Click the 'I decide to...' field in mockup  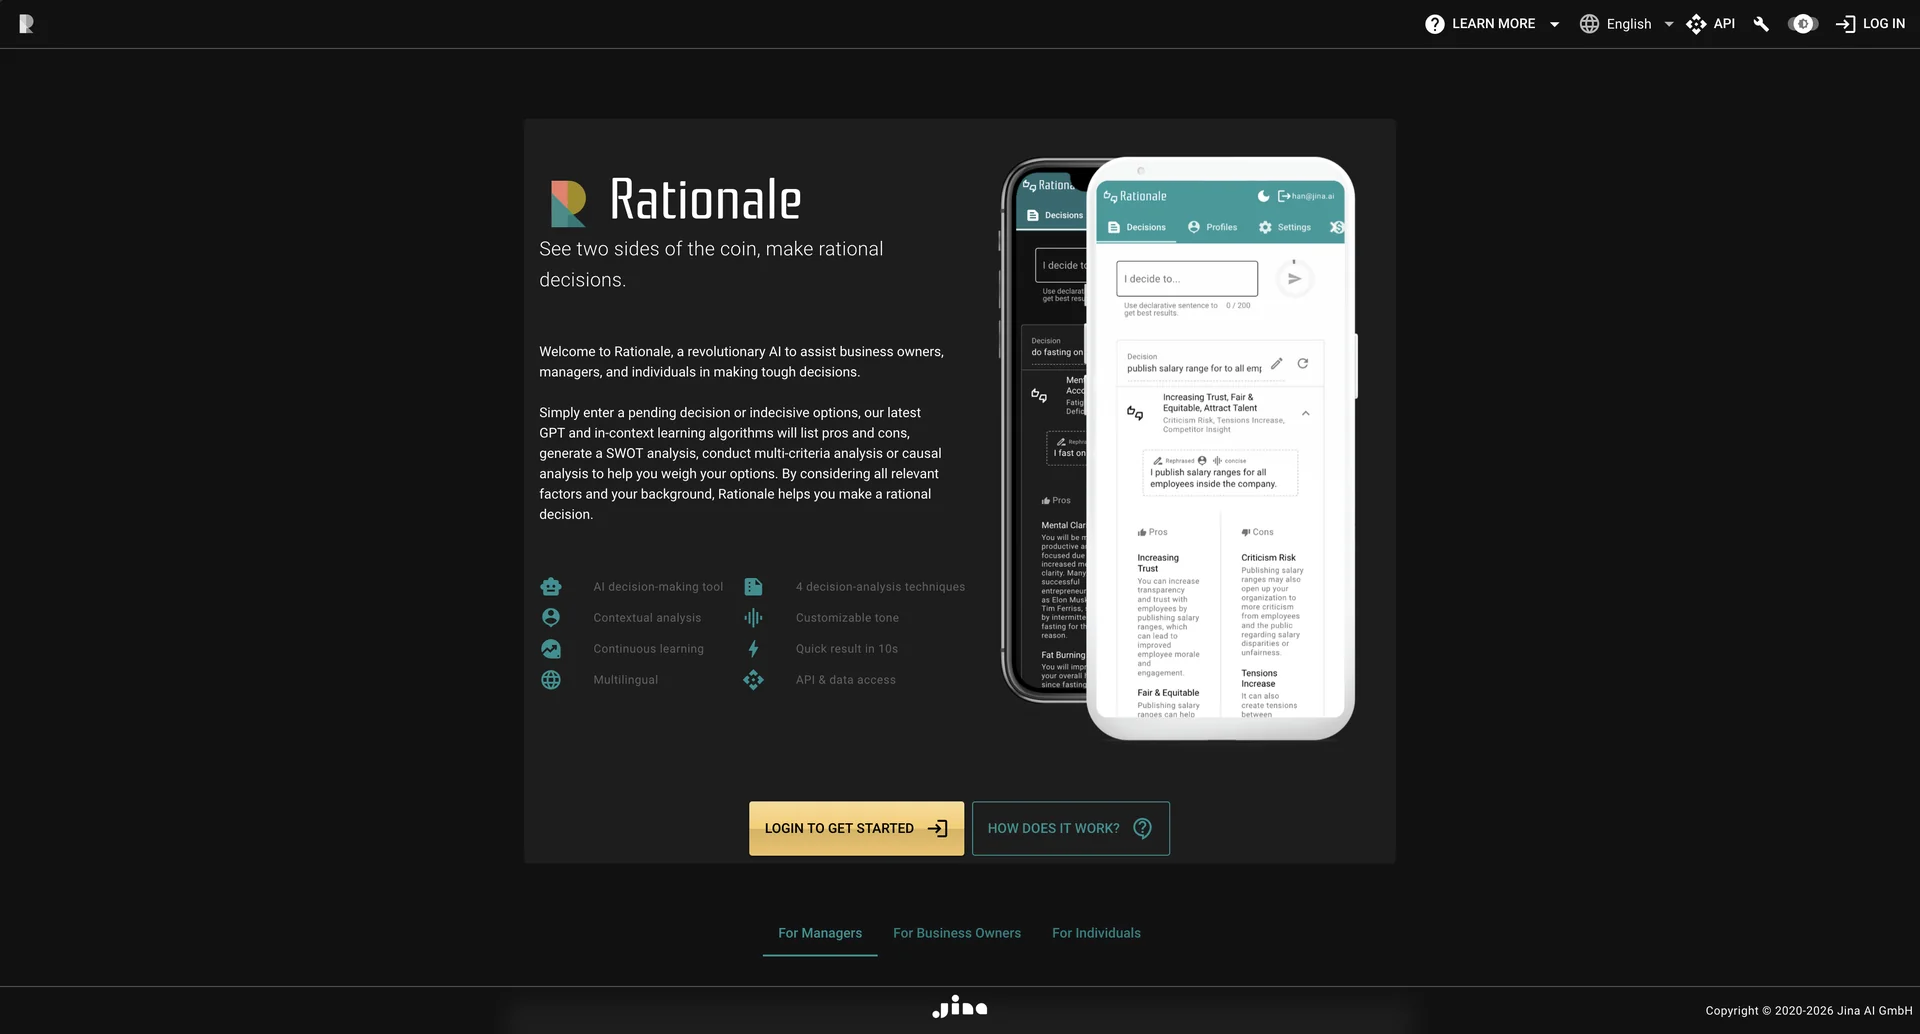point(1186,279)
